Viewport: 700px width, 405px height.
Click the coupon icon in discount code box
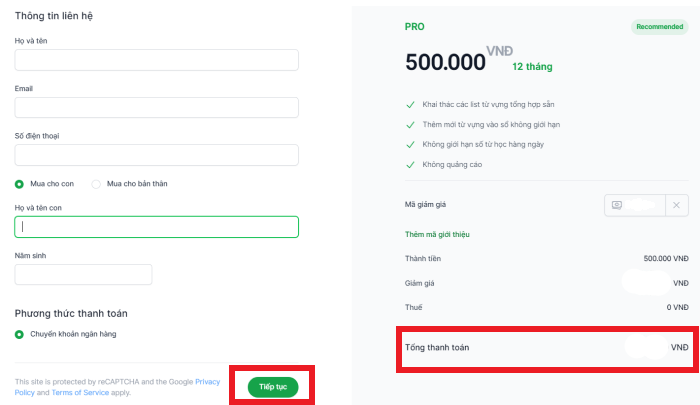point(617,205)
